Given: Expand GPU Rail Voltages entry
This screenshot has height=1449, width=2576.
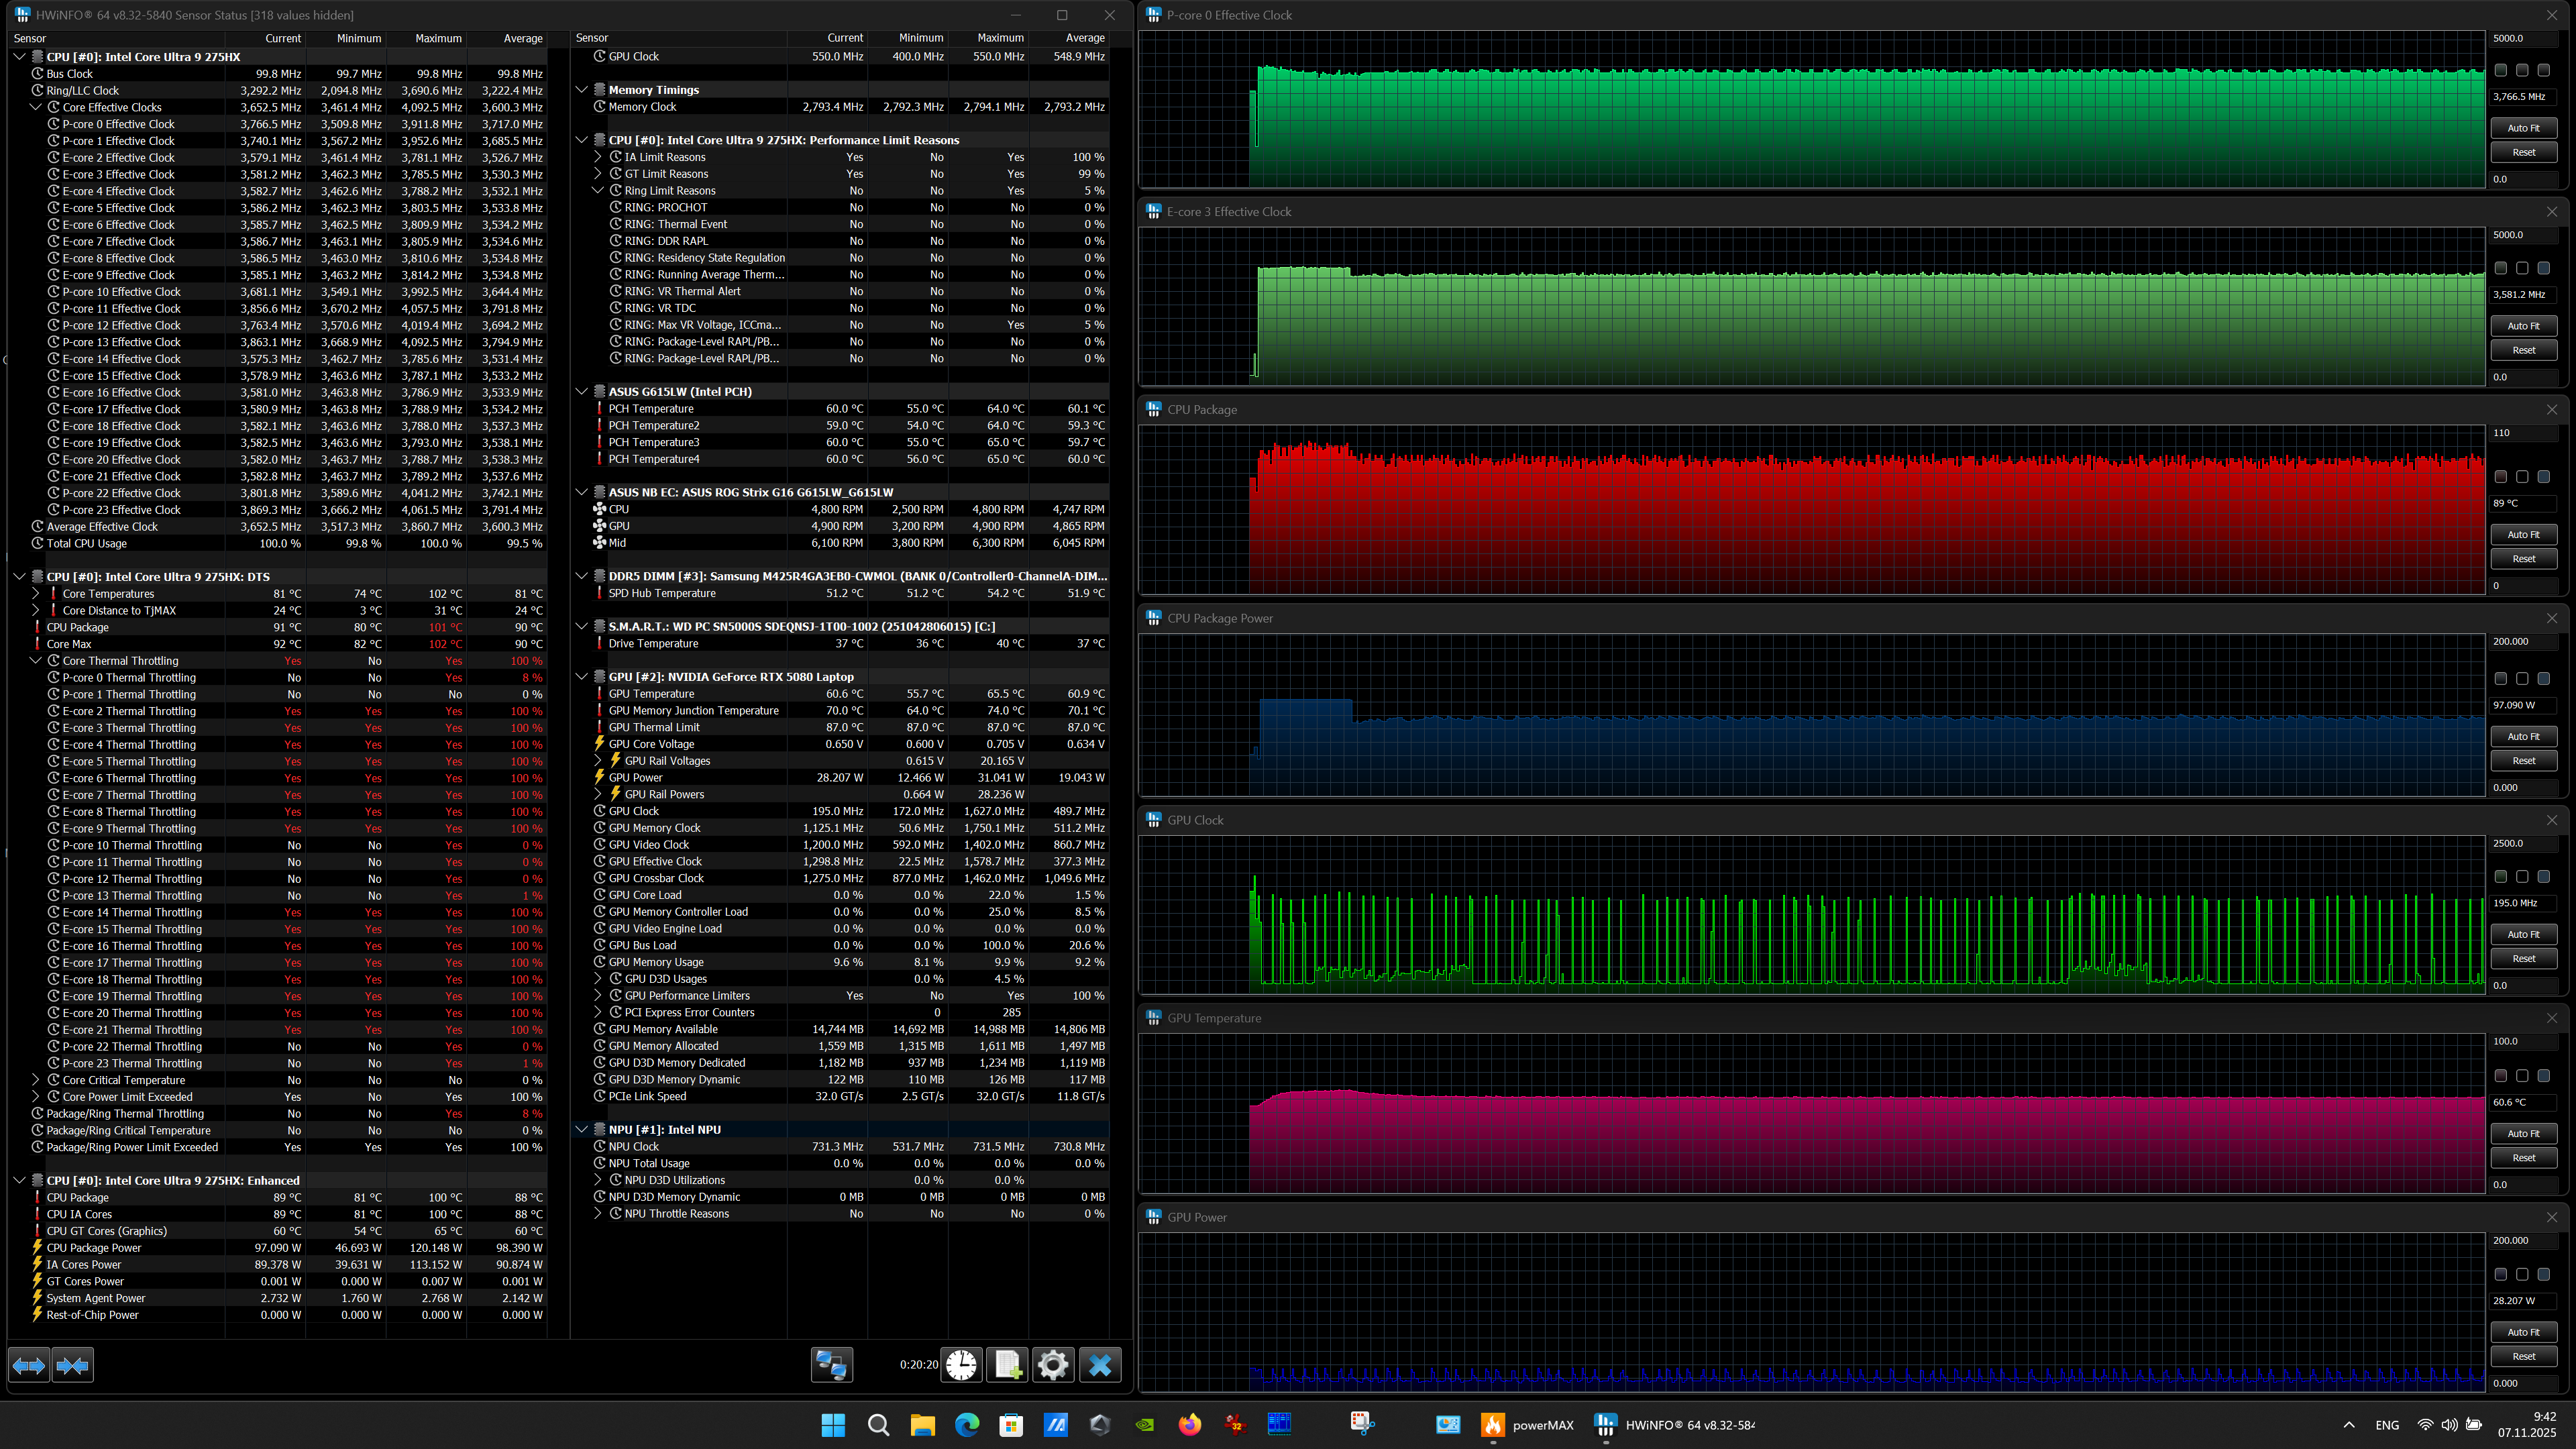Looking at the screenshot, I should 598,761.
